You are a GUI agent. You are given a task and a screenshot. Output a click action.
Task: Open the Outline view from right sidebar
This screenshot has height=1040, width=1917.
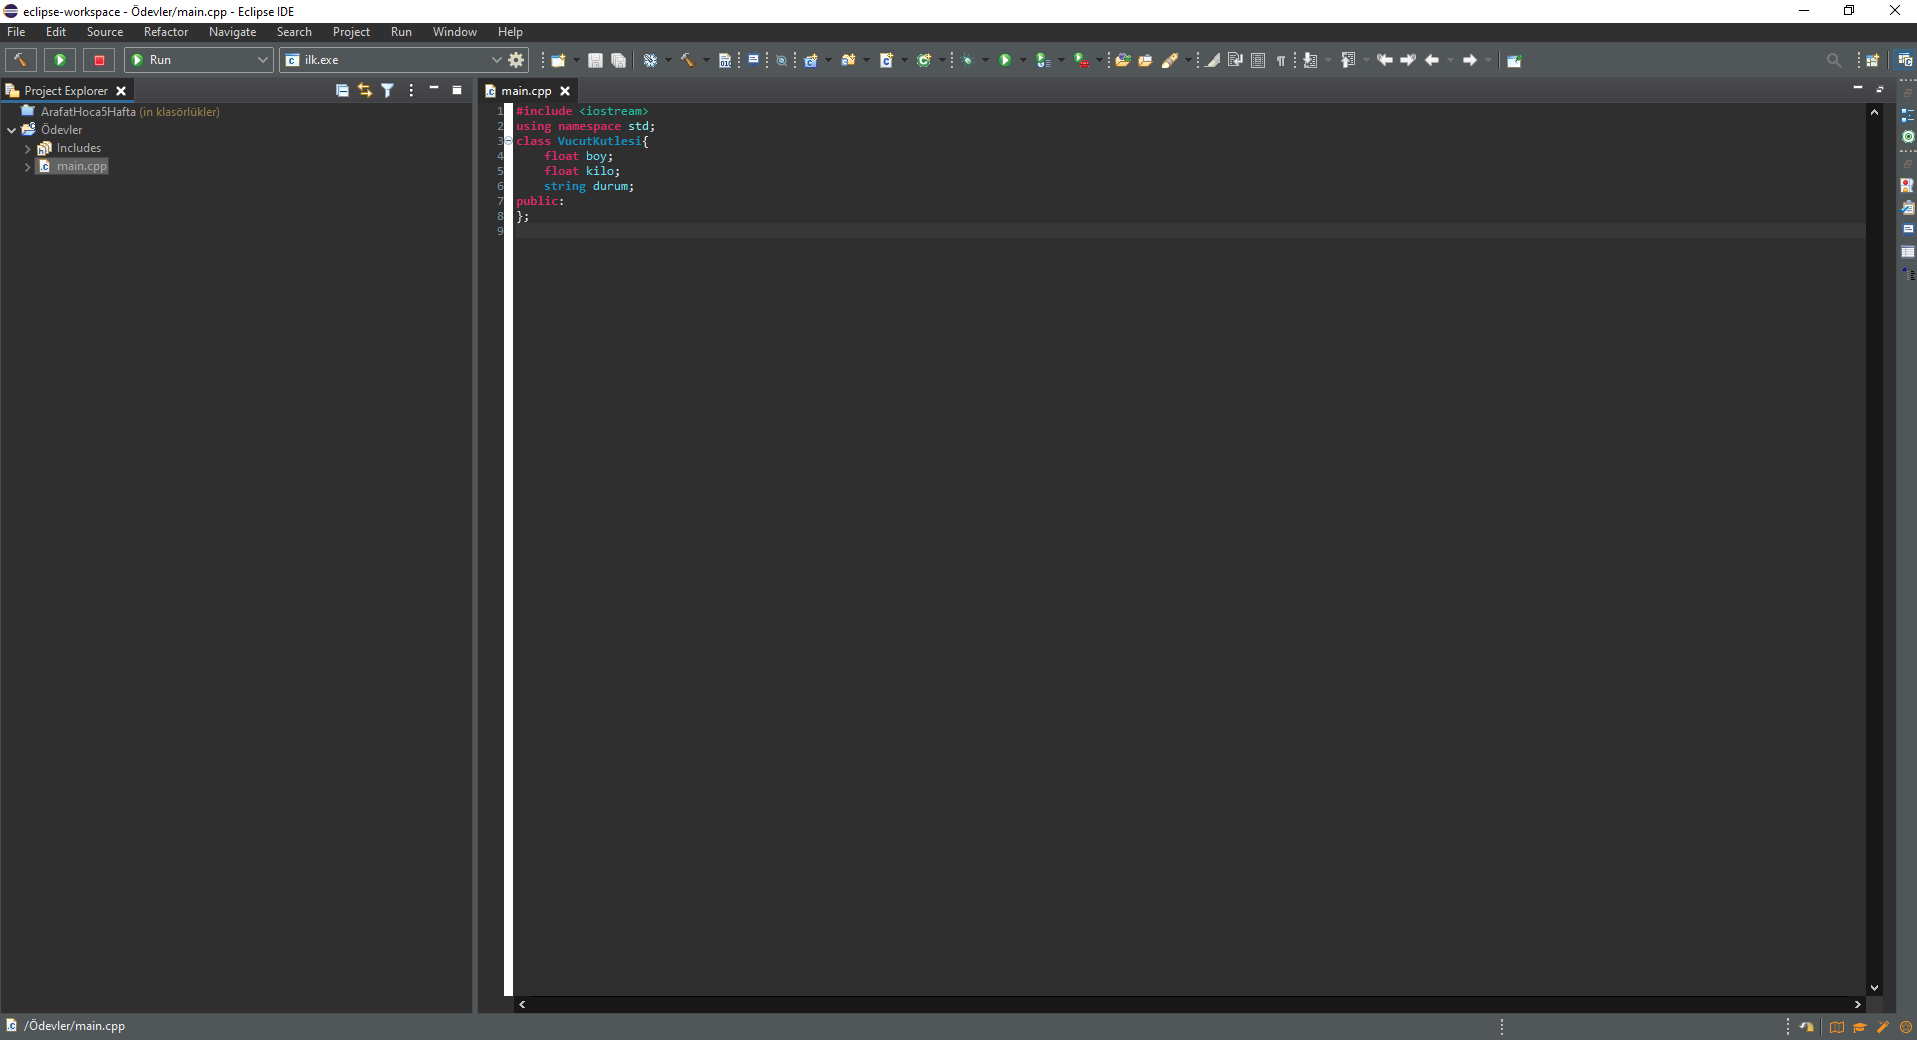[x=1907, y=115]
